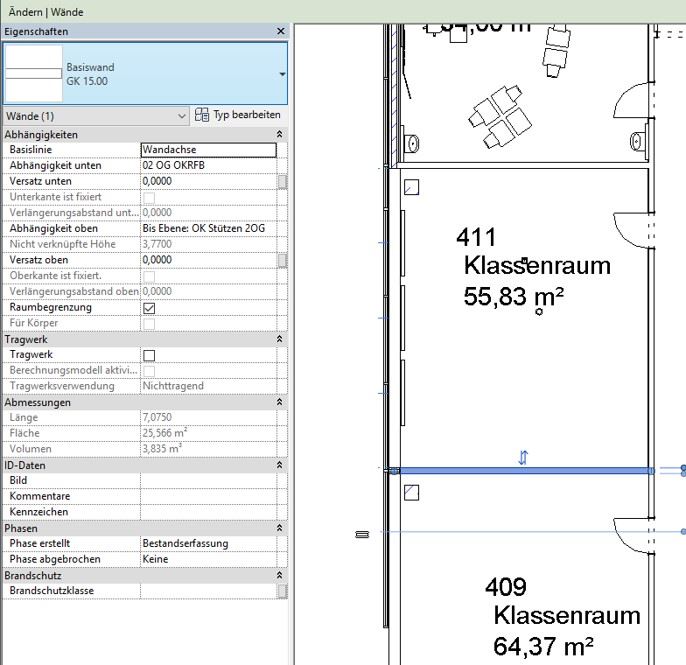The height and width of the screenshot is (665, 686).
Task: Click the Typ bearbeiten button
Action: click(238, 116)
